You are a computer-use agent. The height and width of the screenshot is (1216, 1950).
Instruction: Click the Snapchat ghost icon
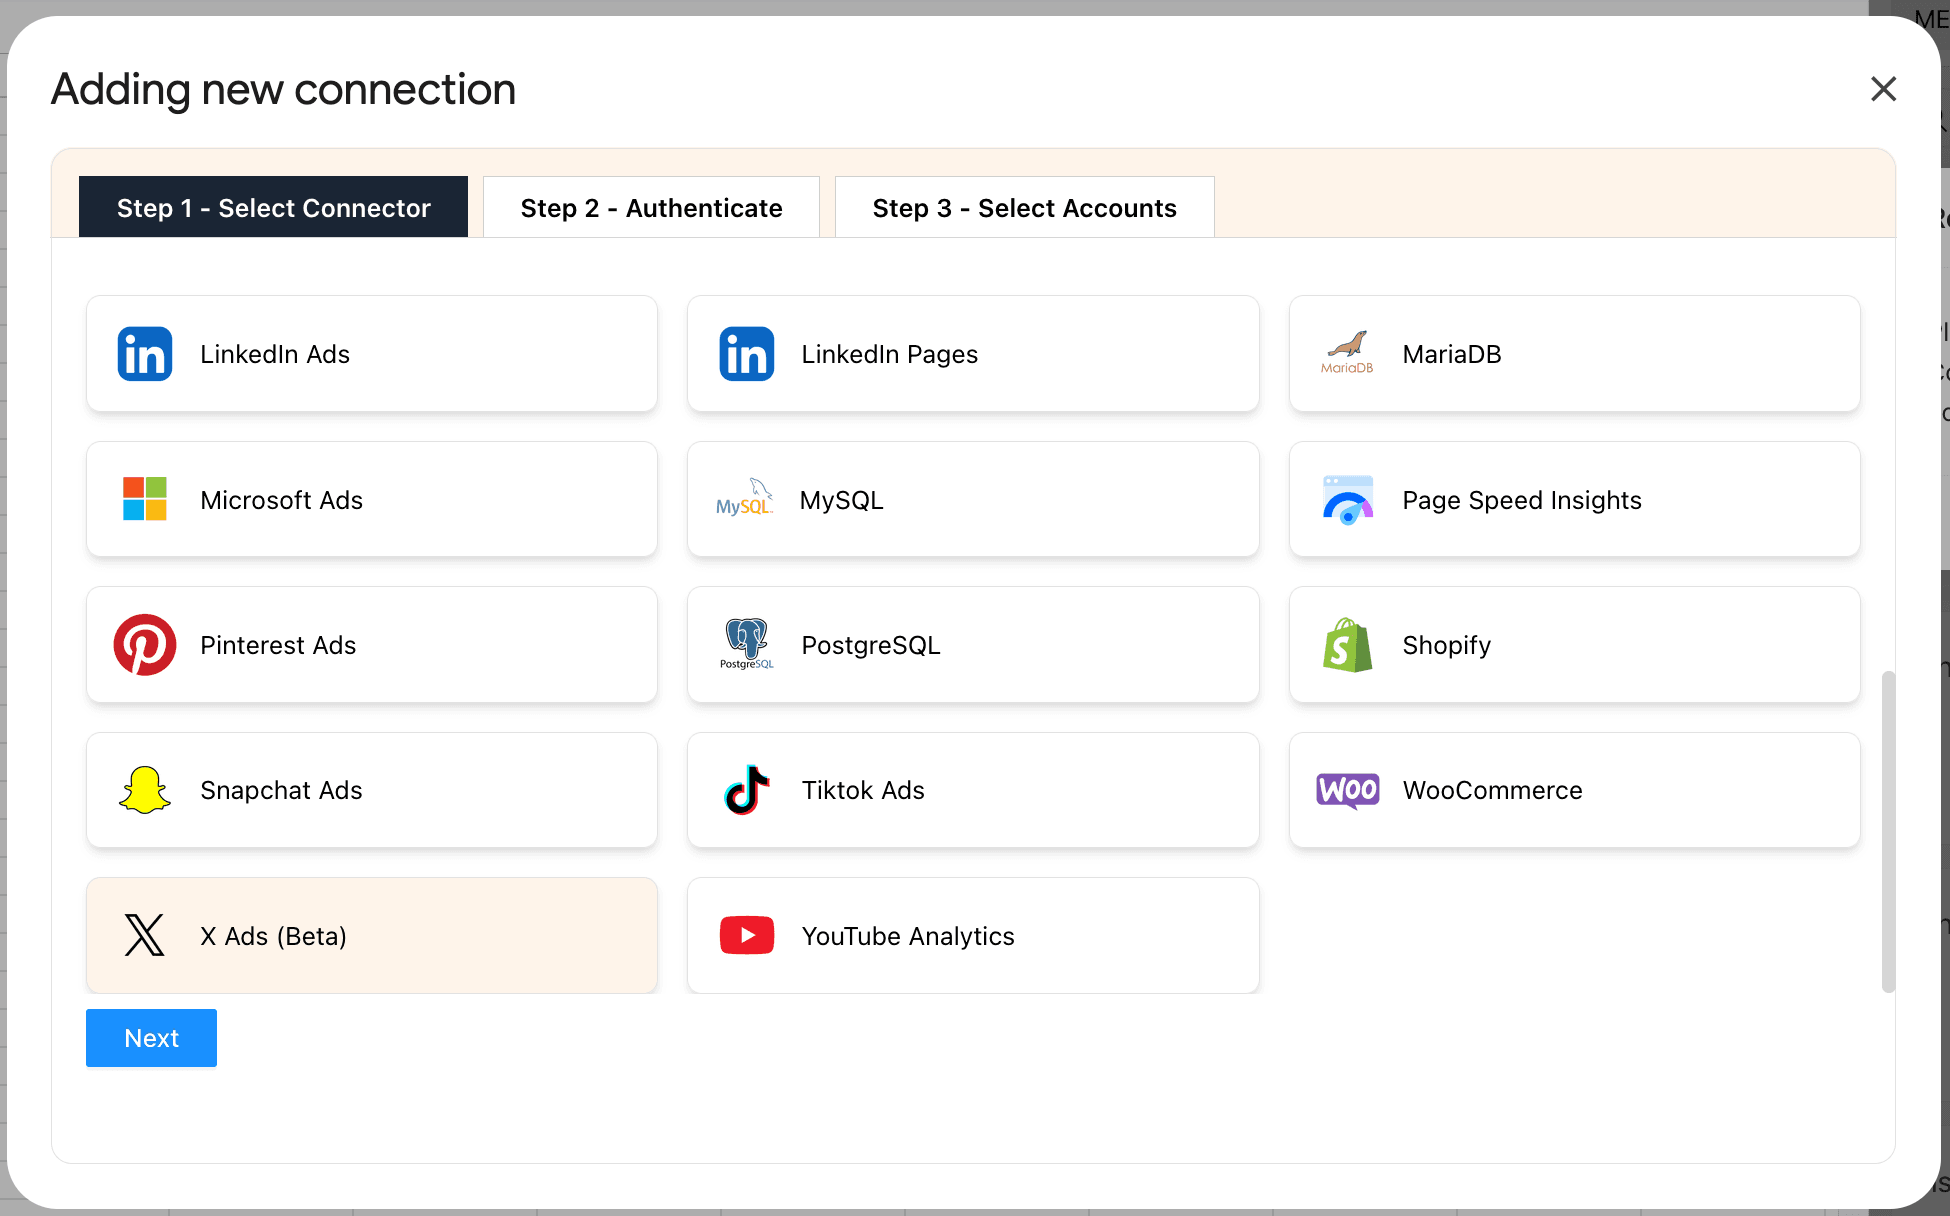pos(145,790)
